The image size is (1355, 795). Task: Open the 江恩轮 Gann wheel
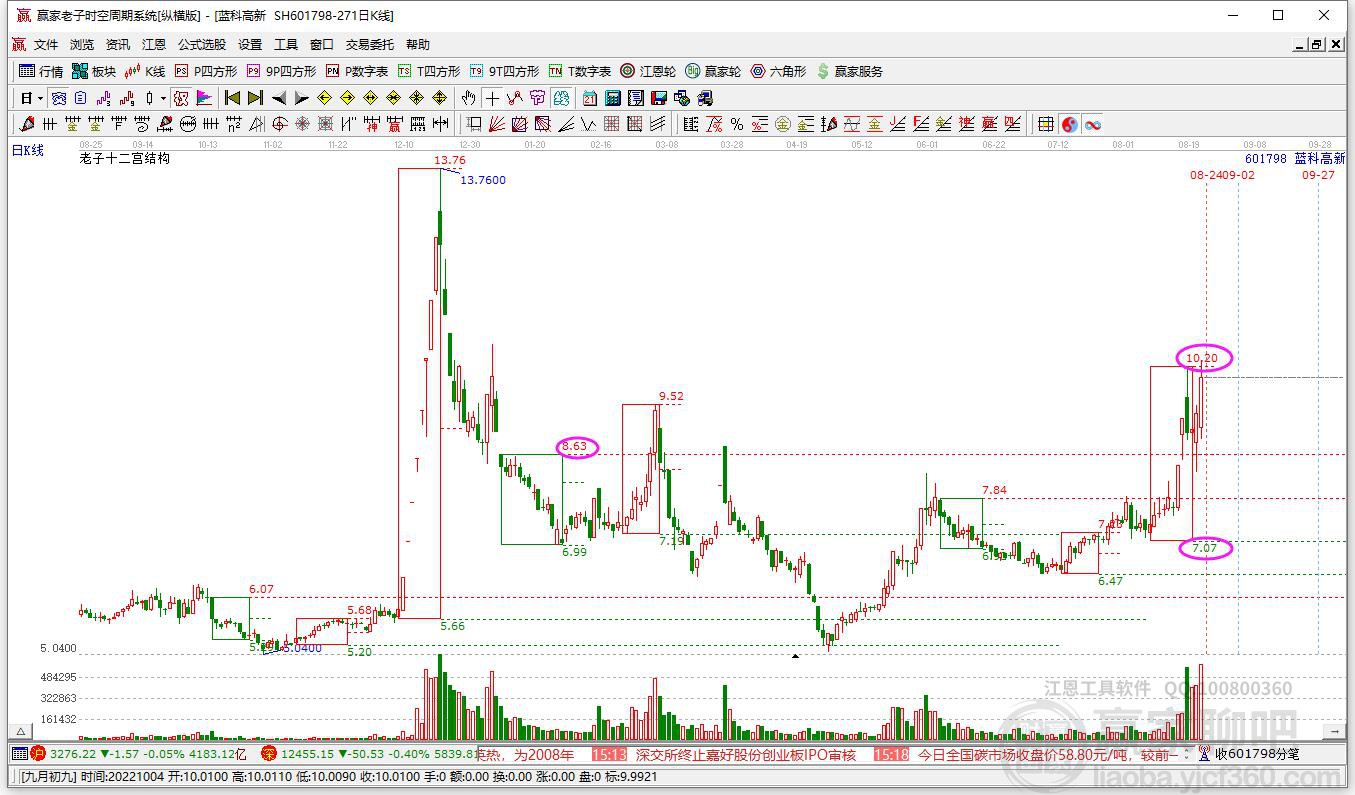click(x=648, y=71)
